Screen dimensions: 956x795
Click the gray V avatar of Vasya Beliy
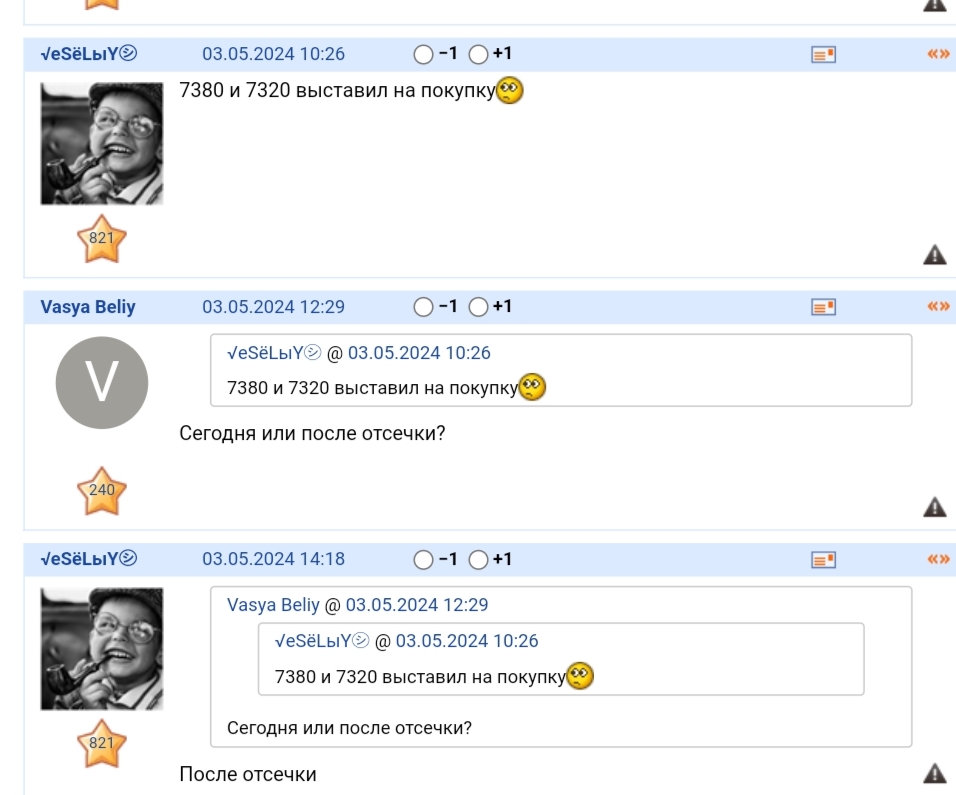click(102, 383)
